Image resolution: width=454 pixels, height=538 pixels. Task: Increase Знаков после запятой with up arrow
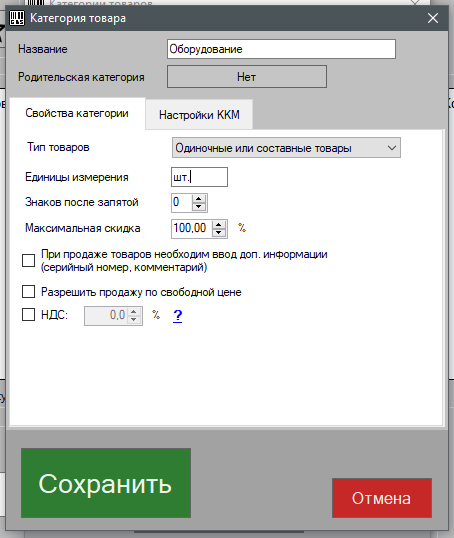pyautogui.click(x=199, y=199)
